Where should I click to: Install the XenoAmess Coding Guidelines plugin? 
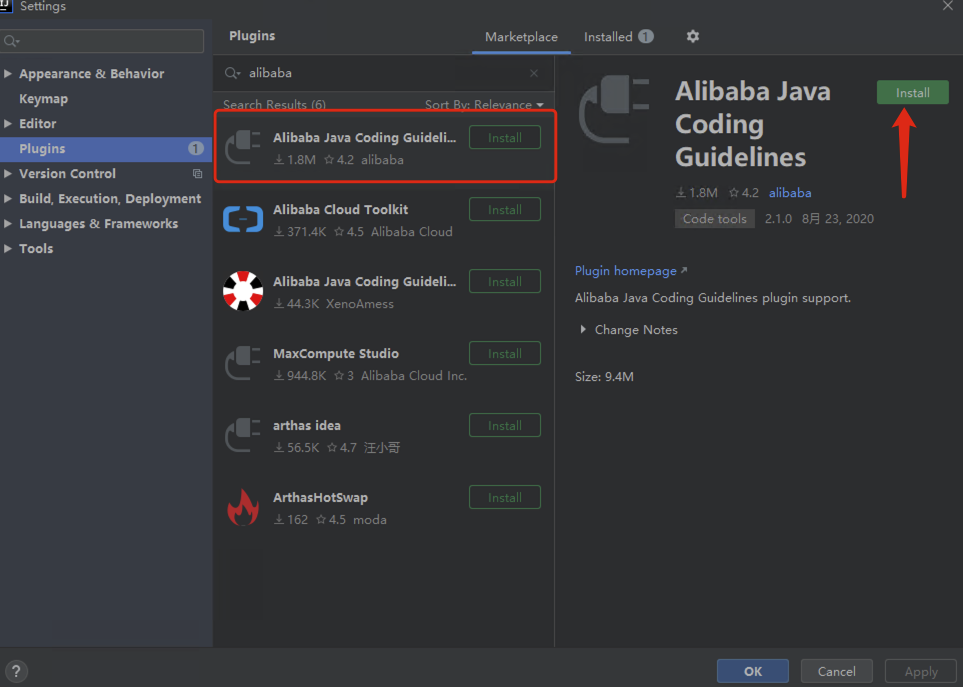(505, 281)
